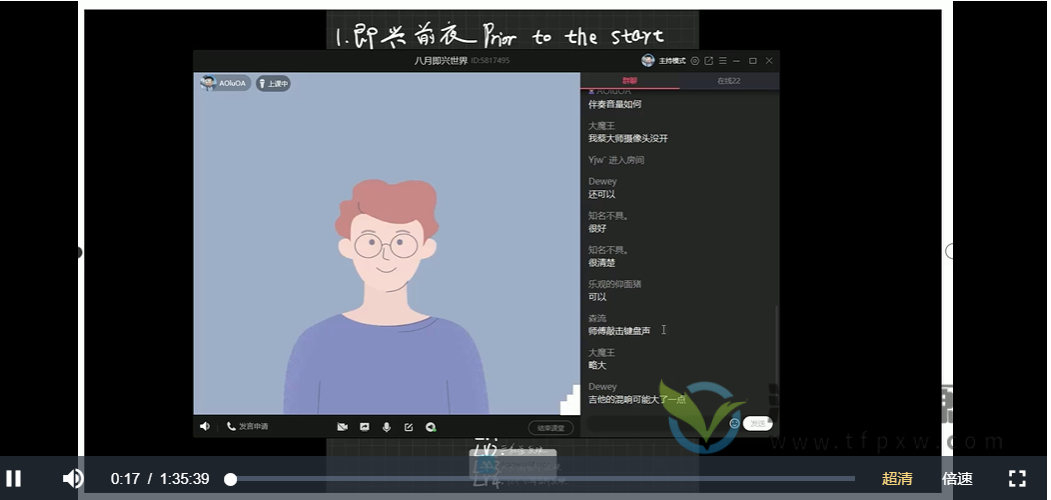The width and height of the screenshot is (1051, 500).
Task: Change video quality via 超清
Action: [897, 479]
